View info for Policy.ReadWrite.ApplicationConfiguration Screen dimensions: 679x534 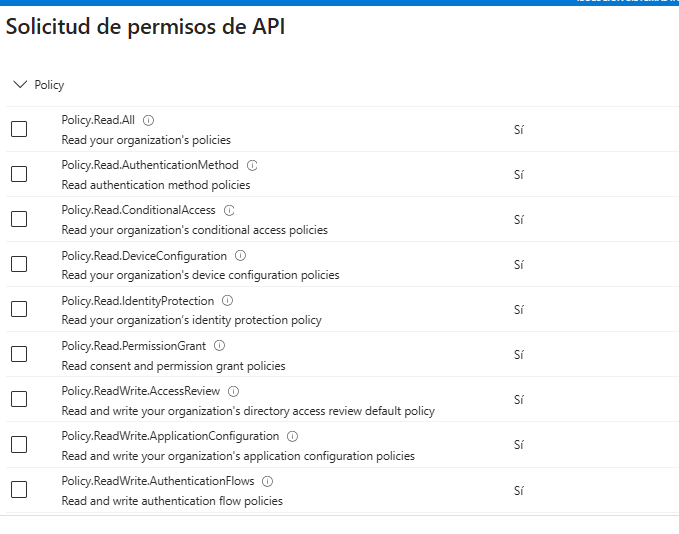pyautogui.click(x=293, y=437)
